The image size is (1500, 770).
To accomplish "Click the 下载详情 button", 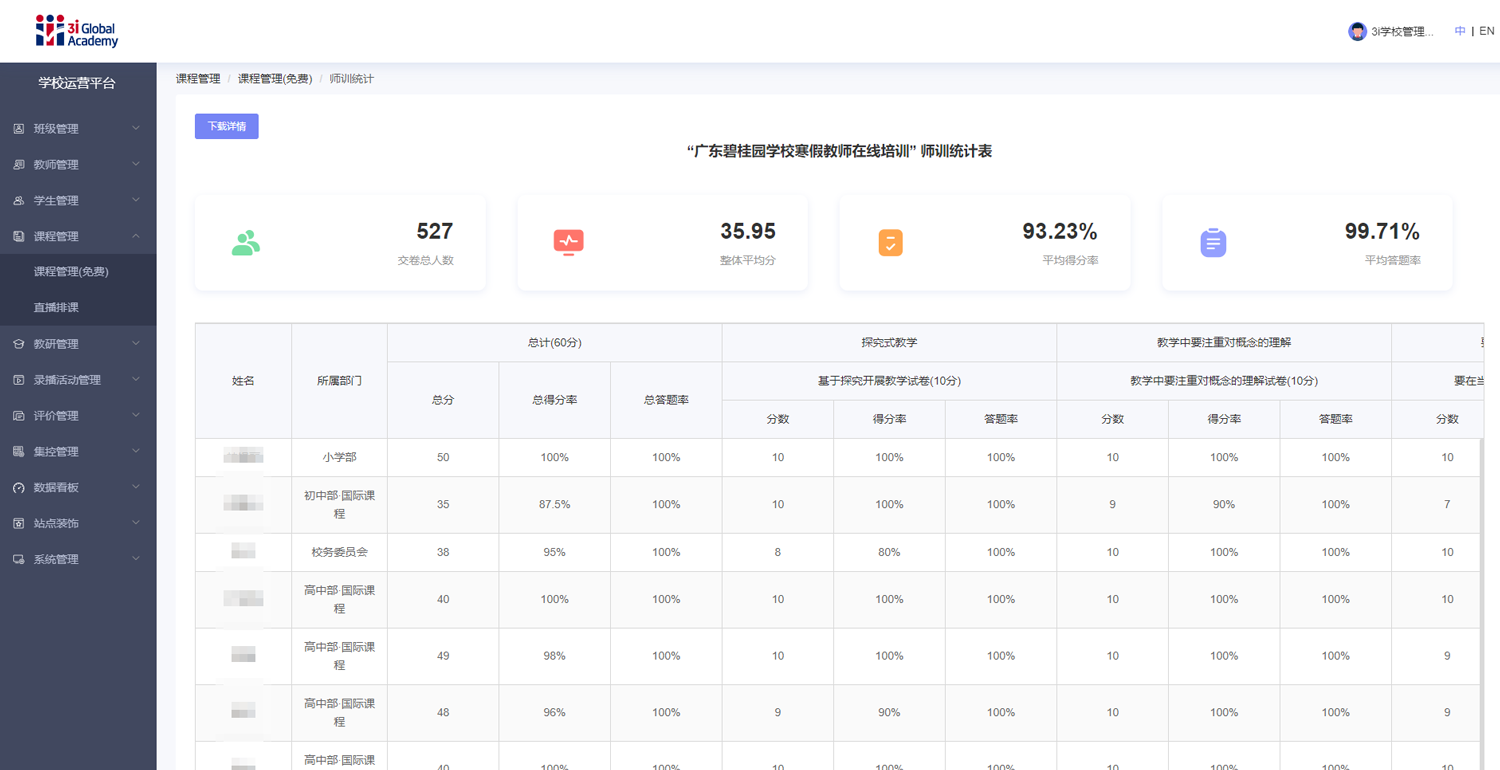I will click(x=226, y=127).
